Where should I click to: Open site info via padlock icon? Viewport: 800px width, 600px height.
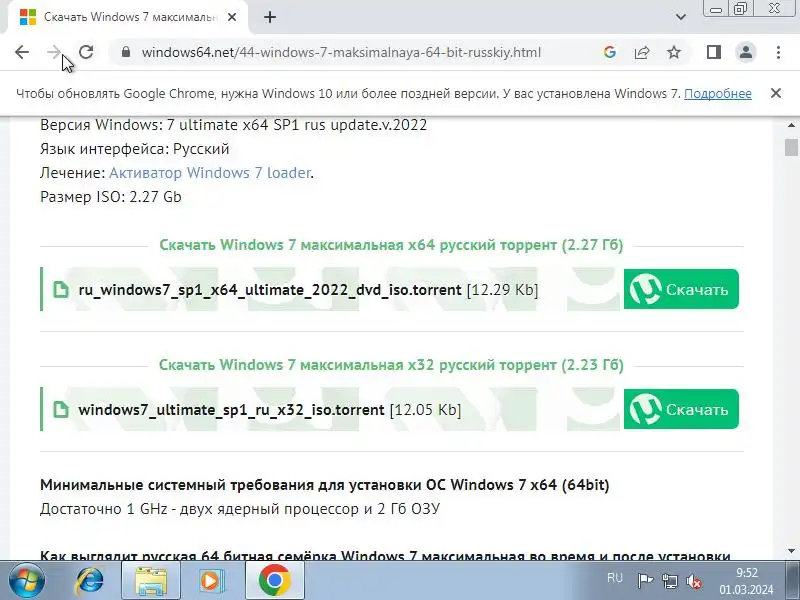tap(126, 52)
